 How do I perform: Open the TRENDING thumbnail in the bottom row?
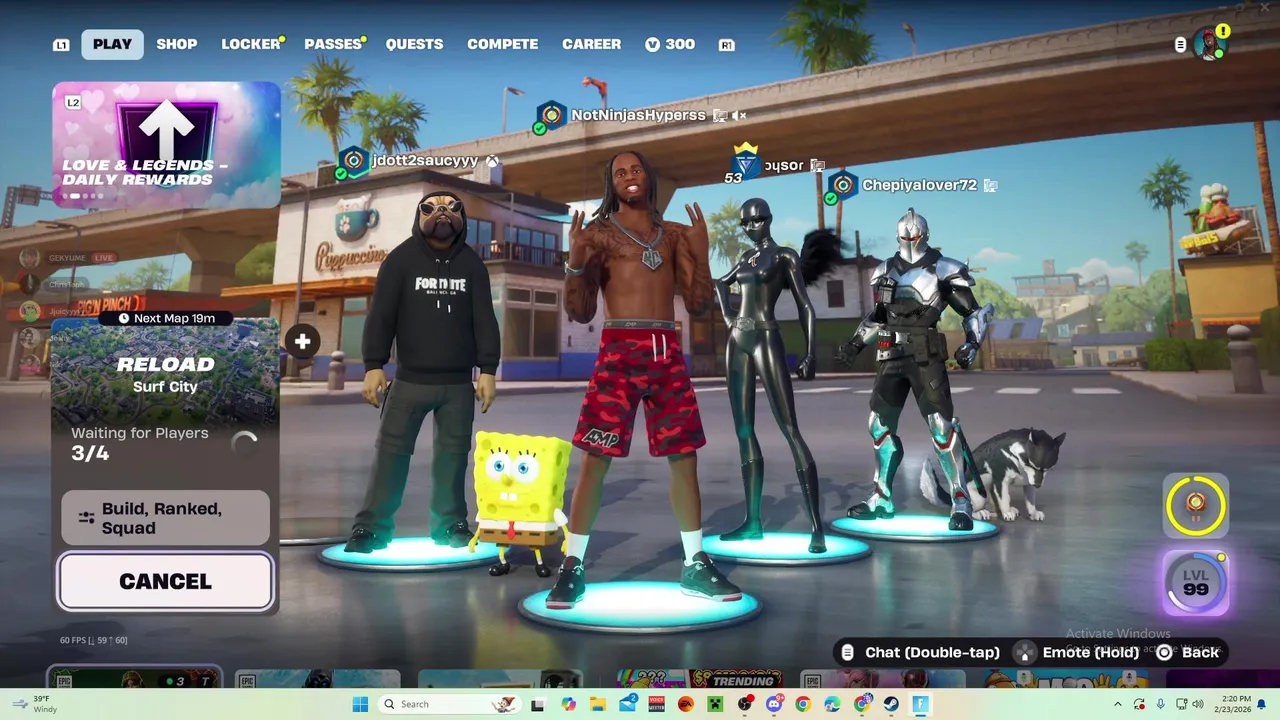tap(700, 680)
